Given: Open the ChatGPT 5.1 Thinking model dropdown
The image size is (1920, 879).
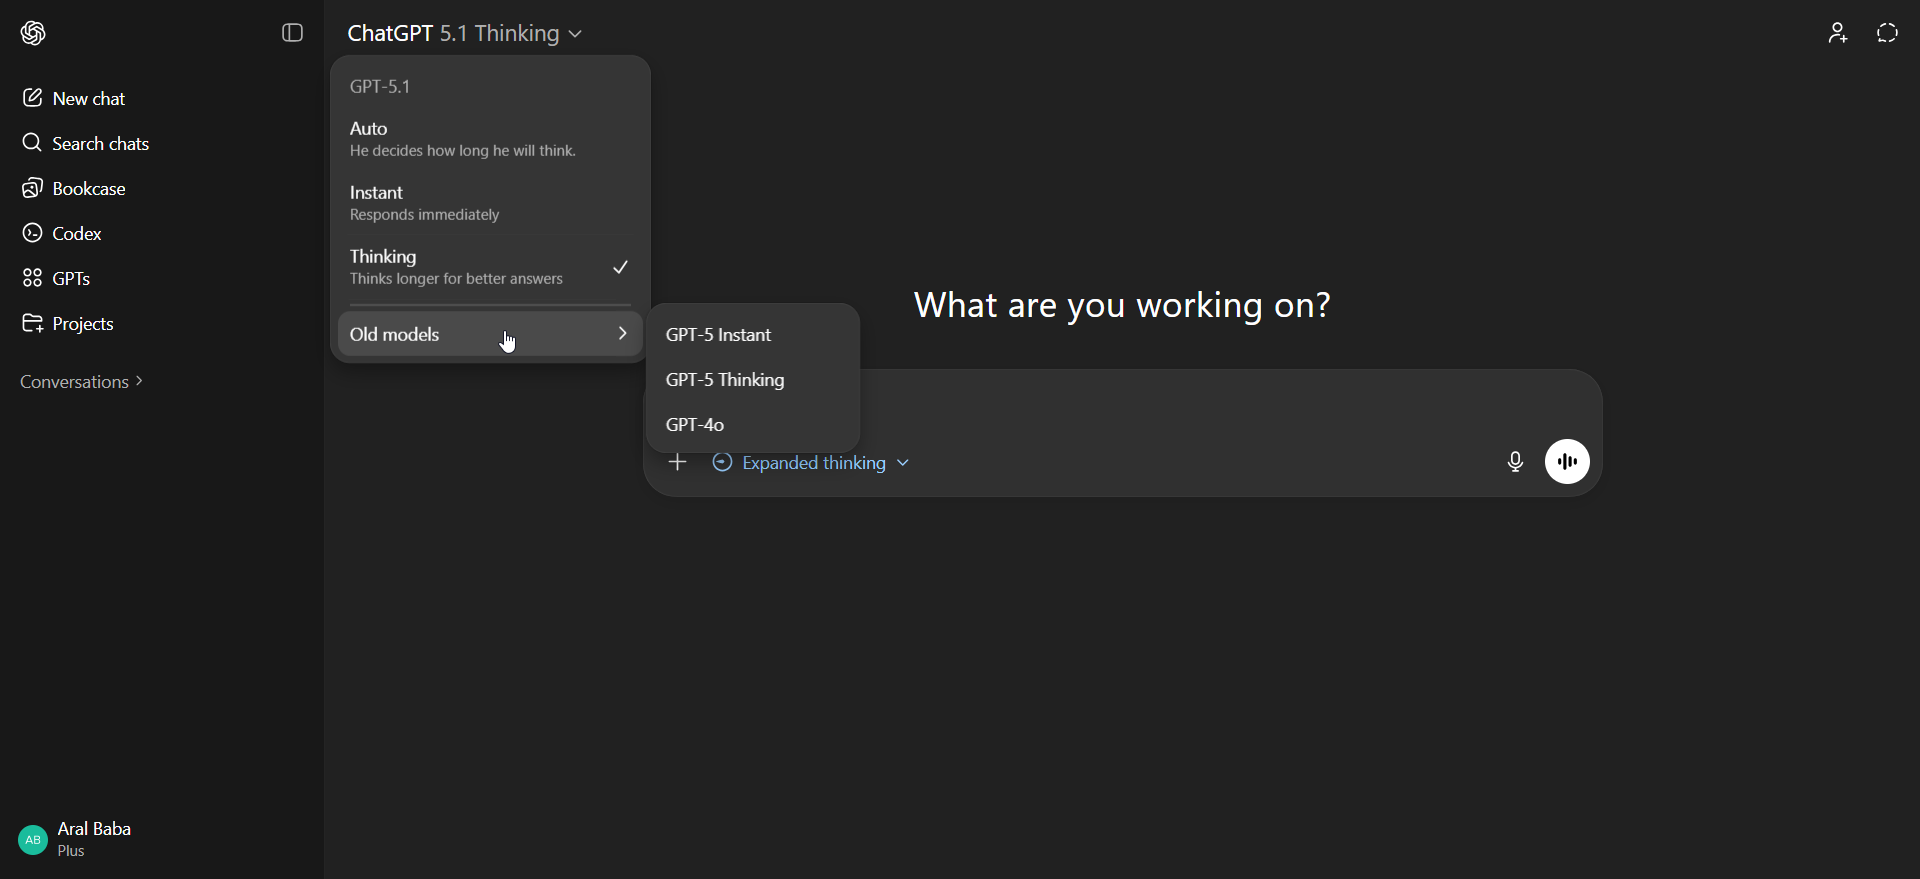Looking at the screenshot, I should (x=464, y=33).
